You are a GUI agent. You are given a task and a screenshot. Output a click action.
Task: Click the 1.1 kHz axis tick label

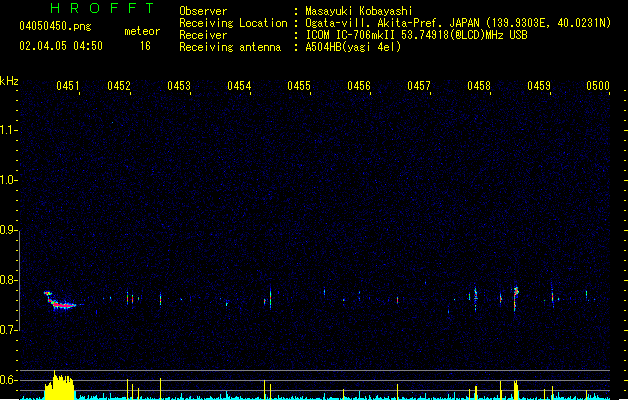pos(8,130)
